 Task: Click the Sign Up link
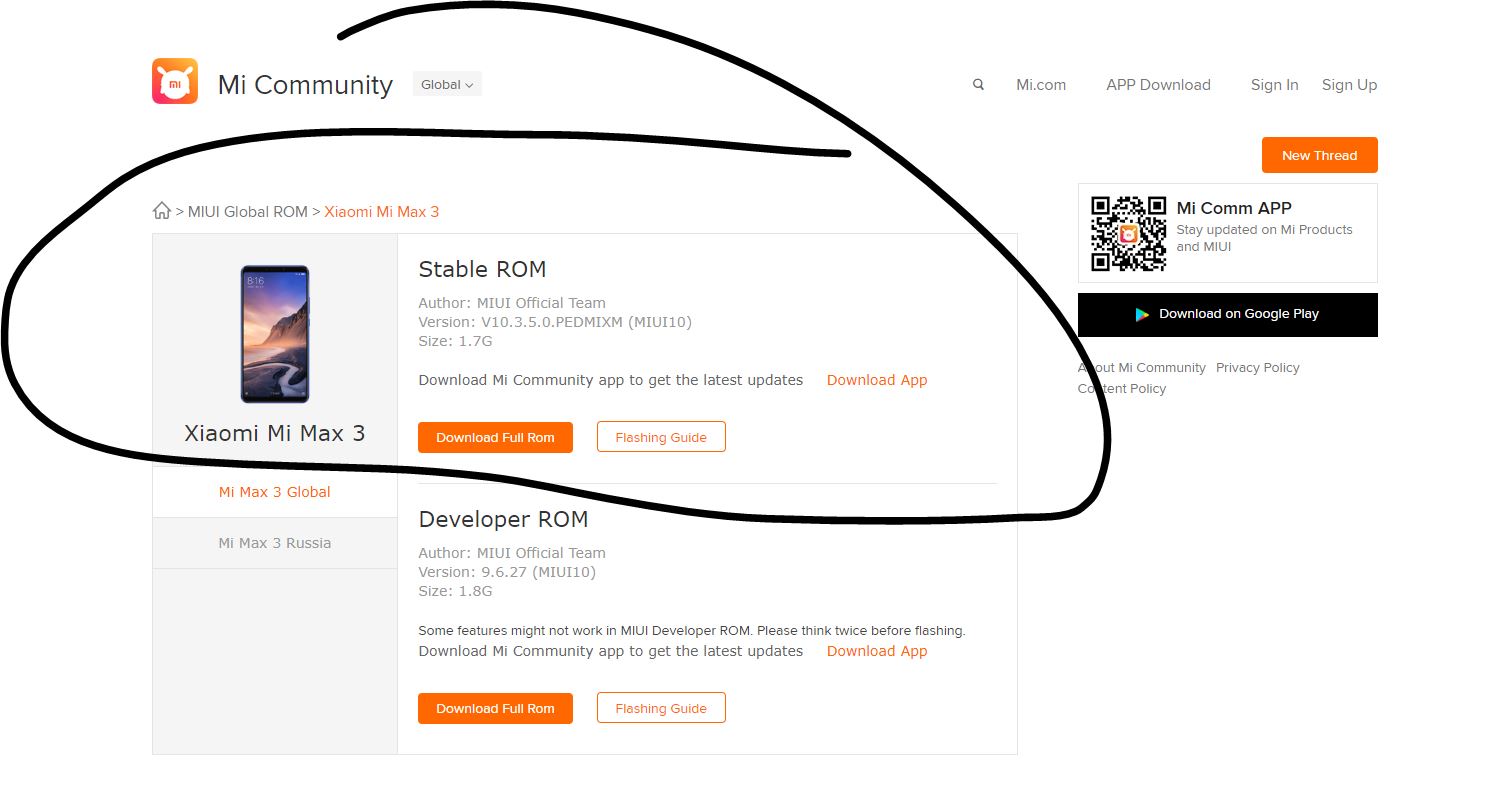click(x=1349, y=85)
